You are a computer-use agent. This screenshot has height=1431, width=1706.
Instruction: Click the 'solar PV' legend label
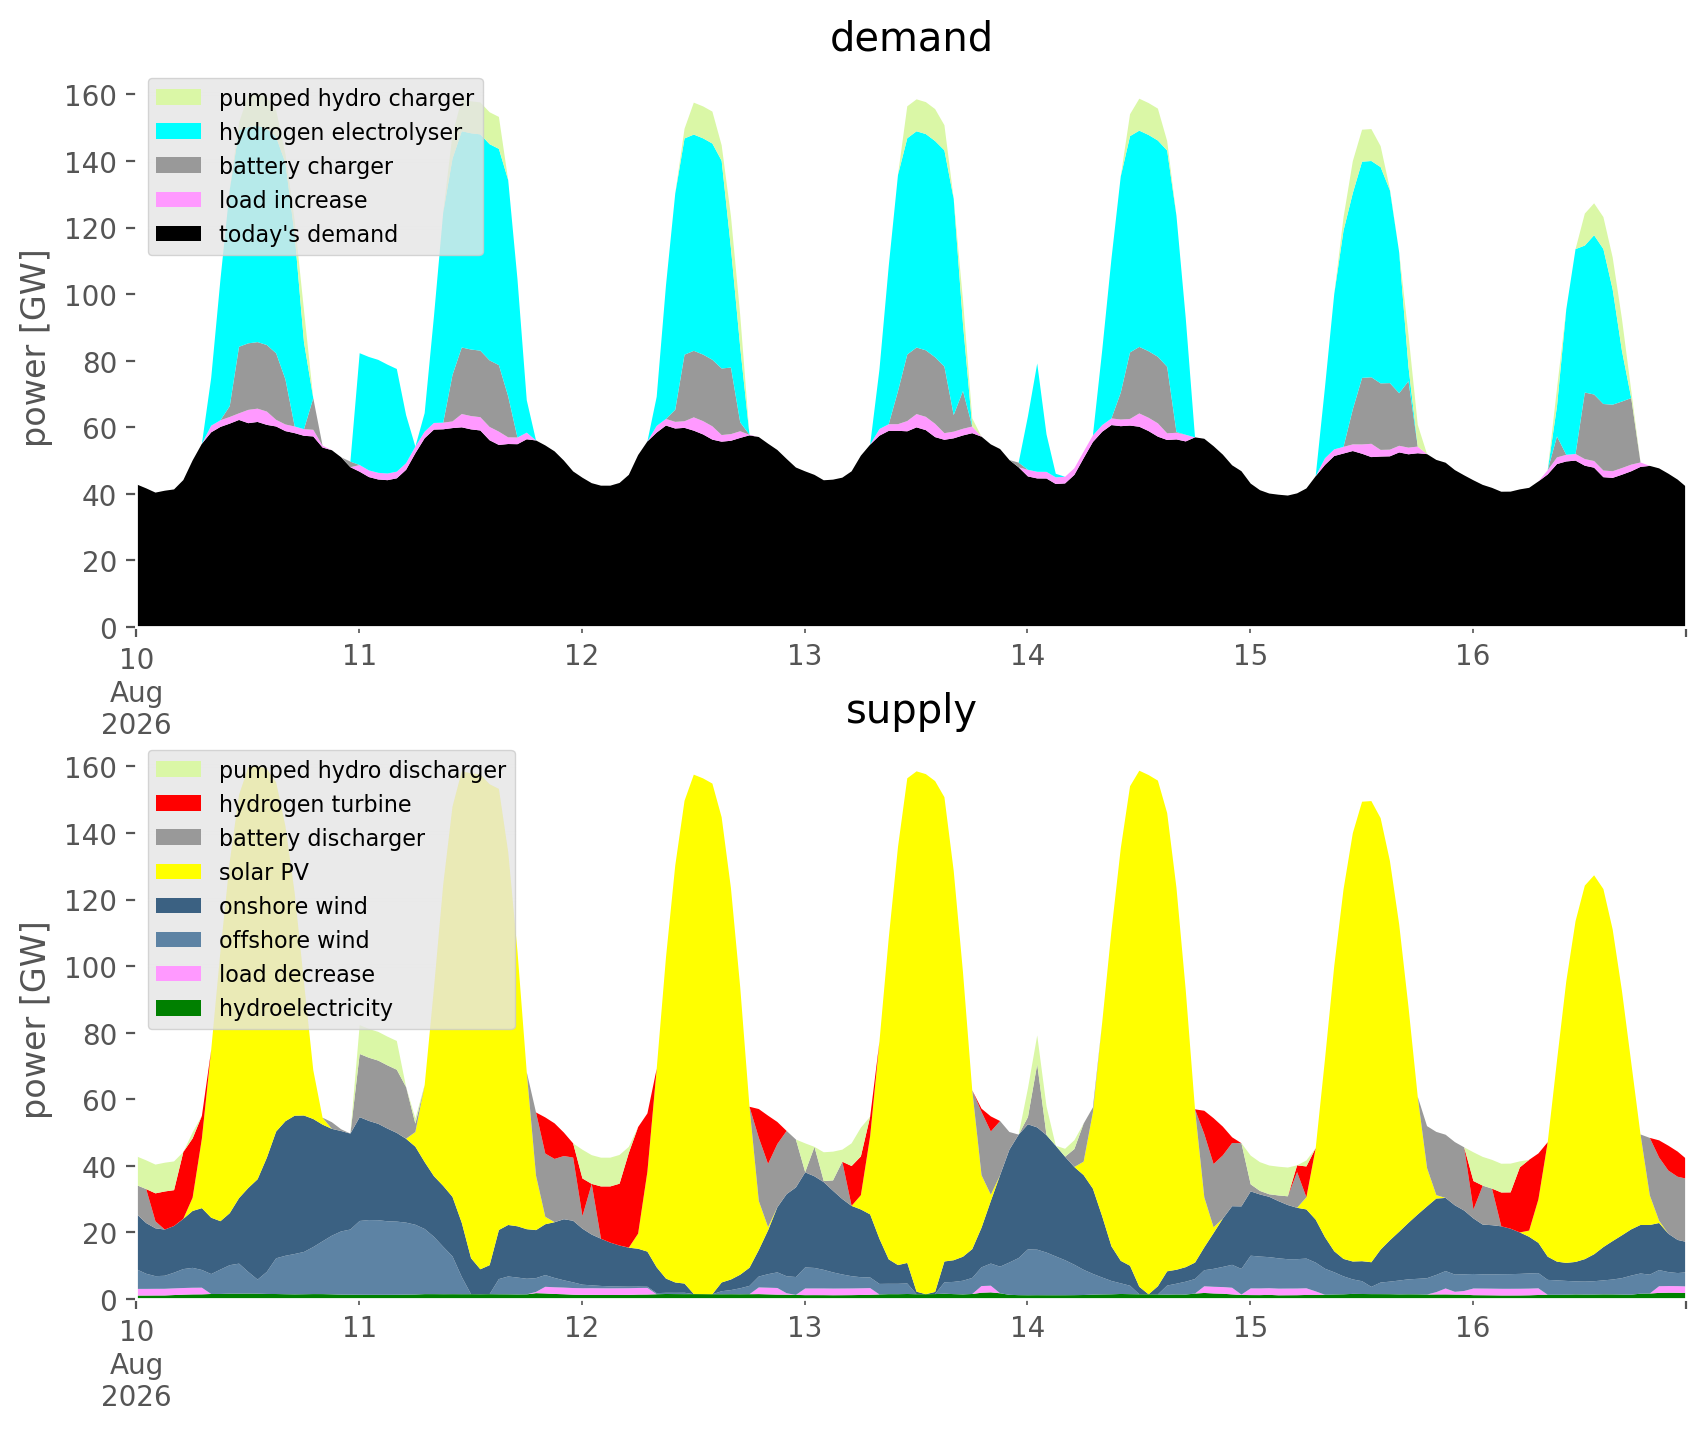(264, 872)
